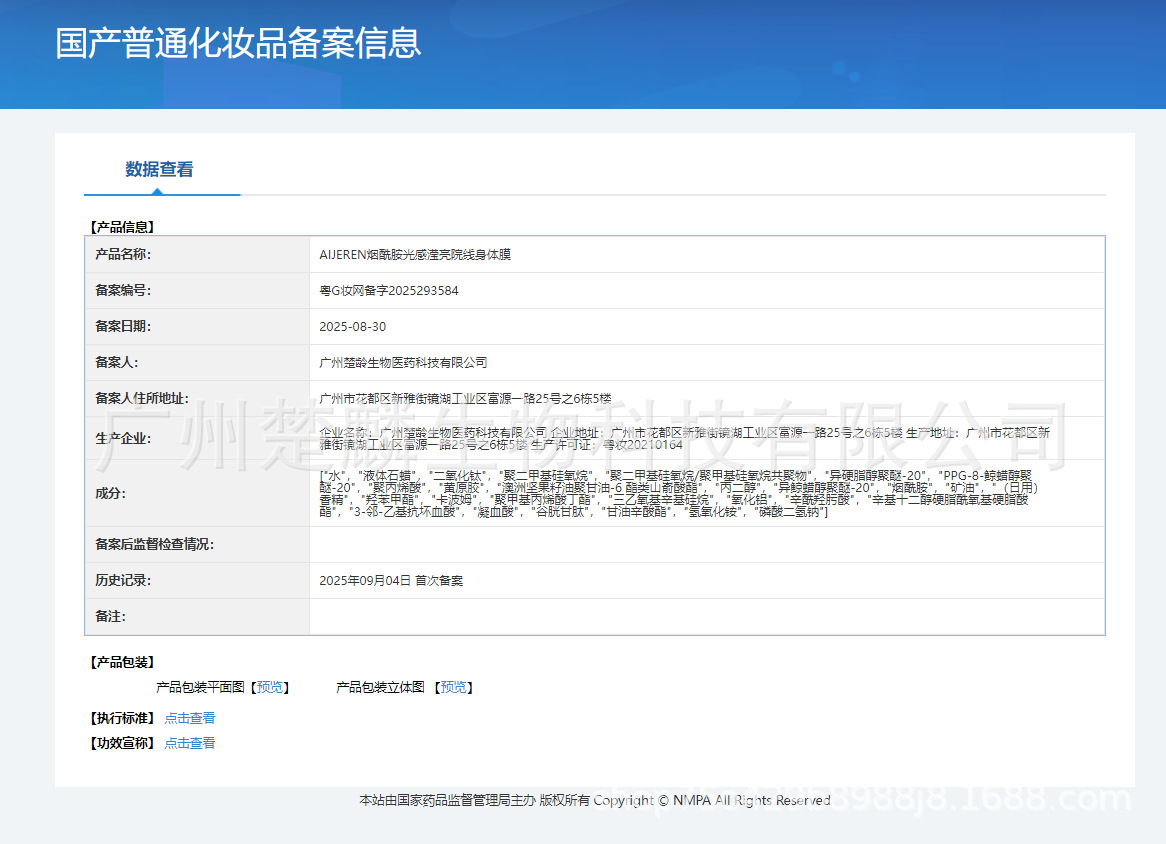Viewport: 1166px width, 844px height.
Task: Click the 历史记录 row label
Action: [x=123, y=581]
